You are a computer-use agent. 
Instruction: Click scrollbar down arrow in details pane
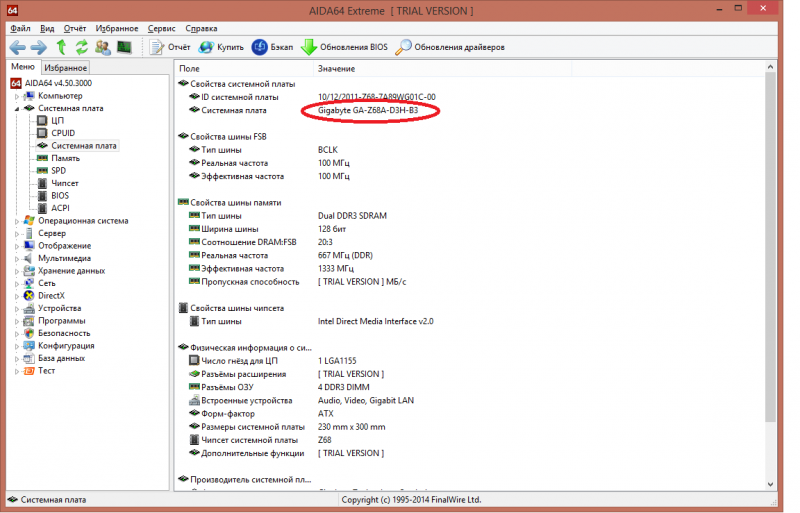coord(770,484)
